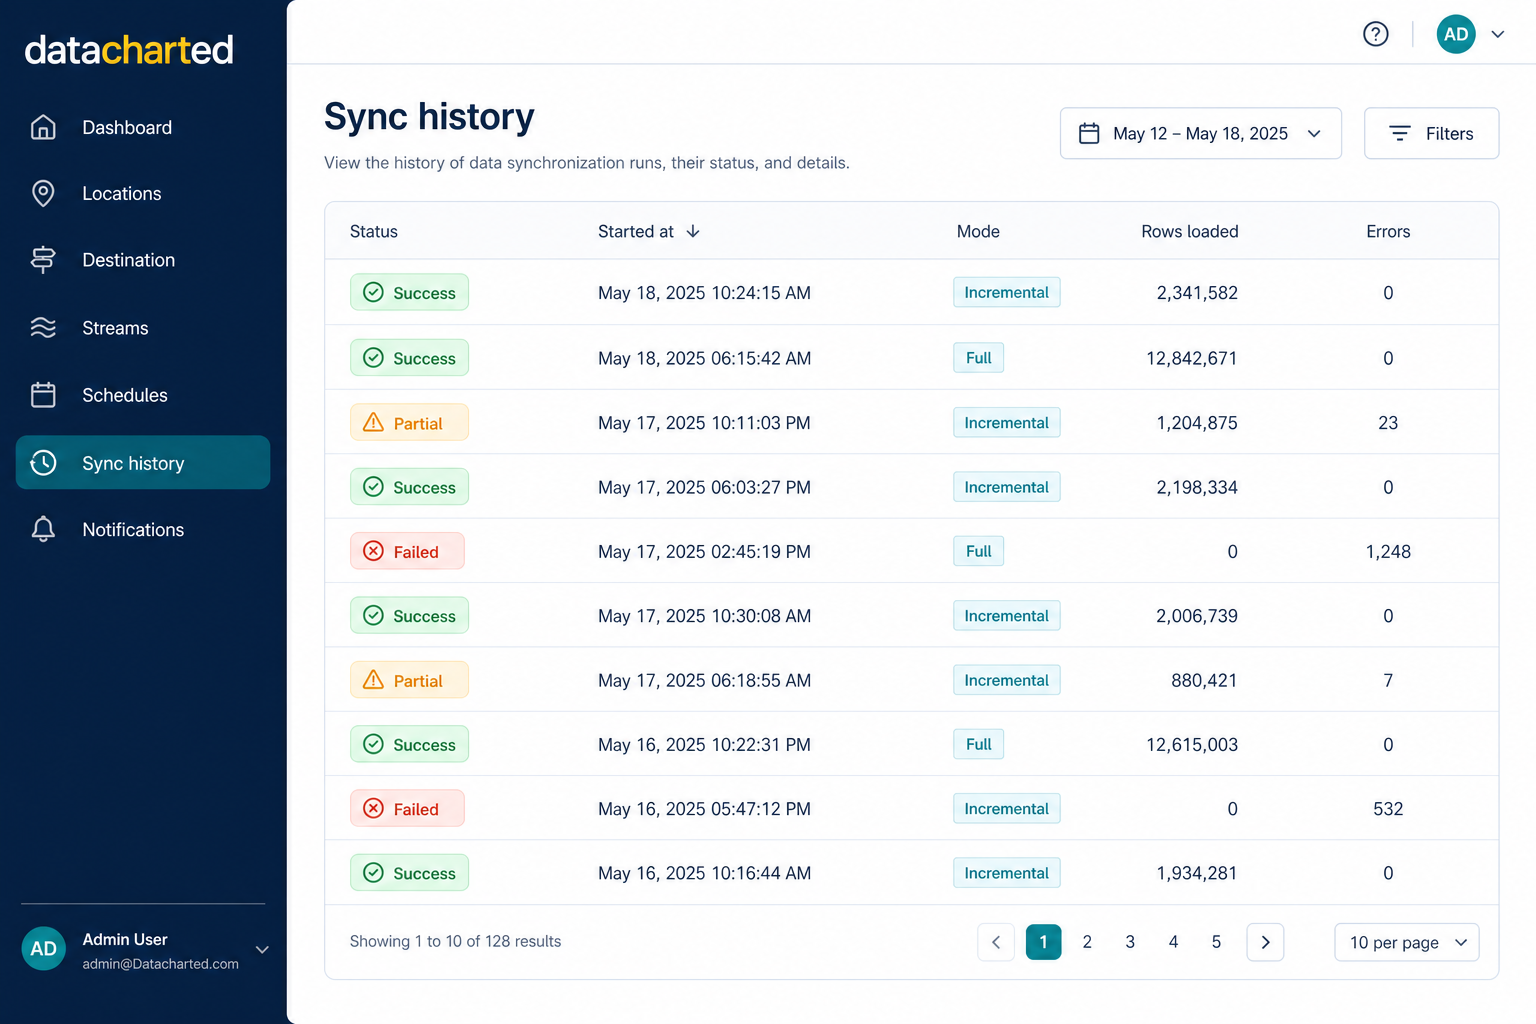Open the Notifications menu item

(143, 529)
